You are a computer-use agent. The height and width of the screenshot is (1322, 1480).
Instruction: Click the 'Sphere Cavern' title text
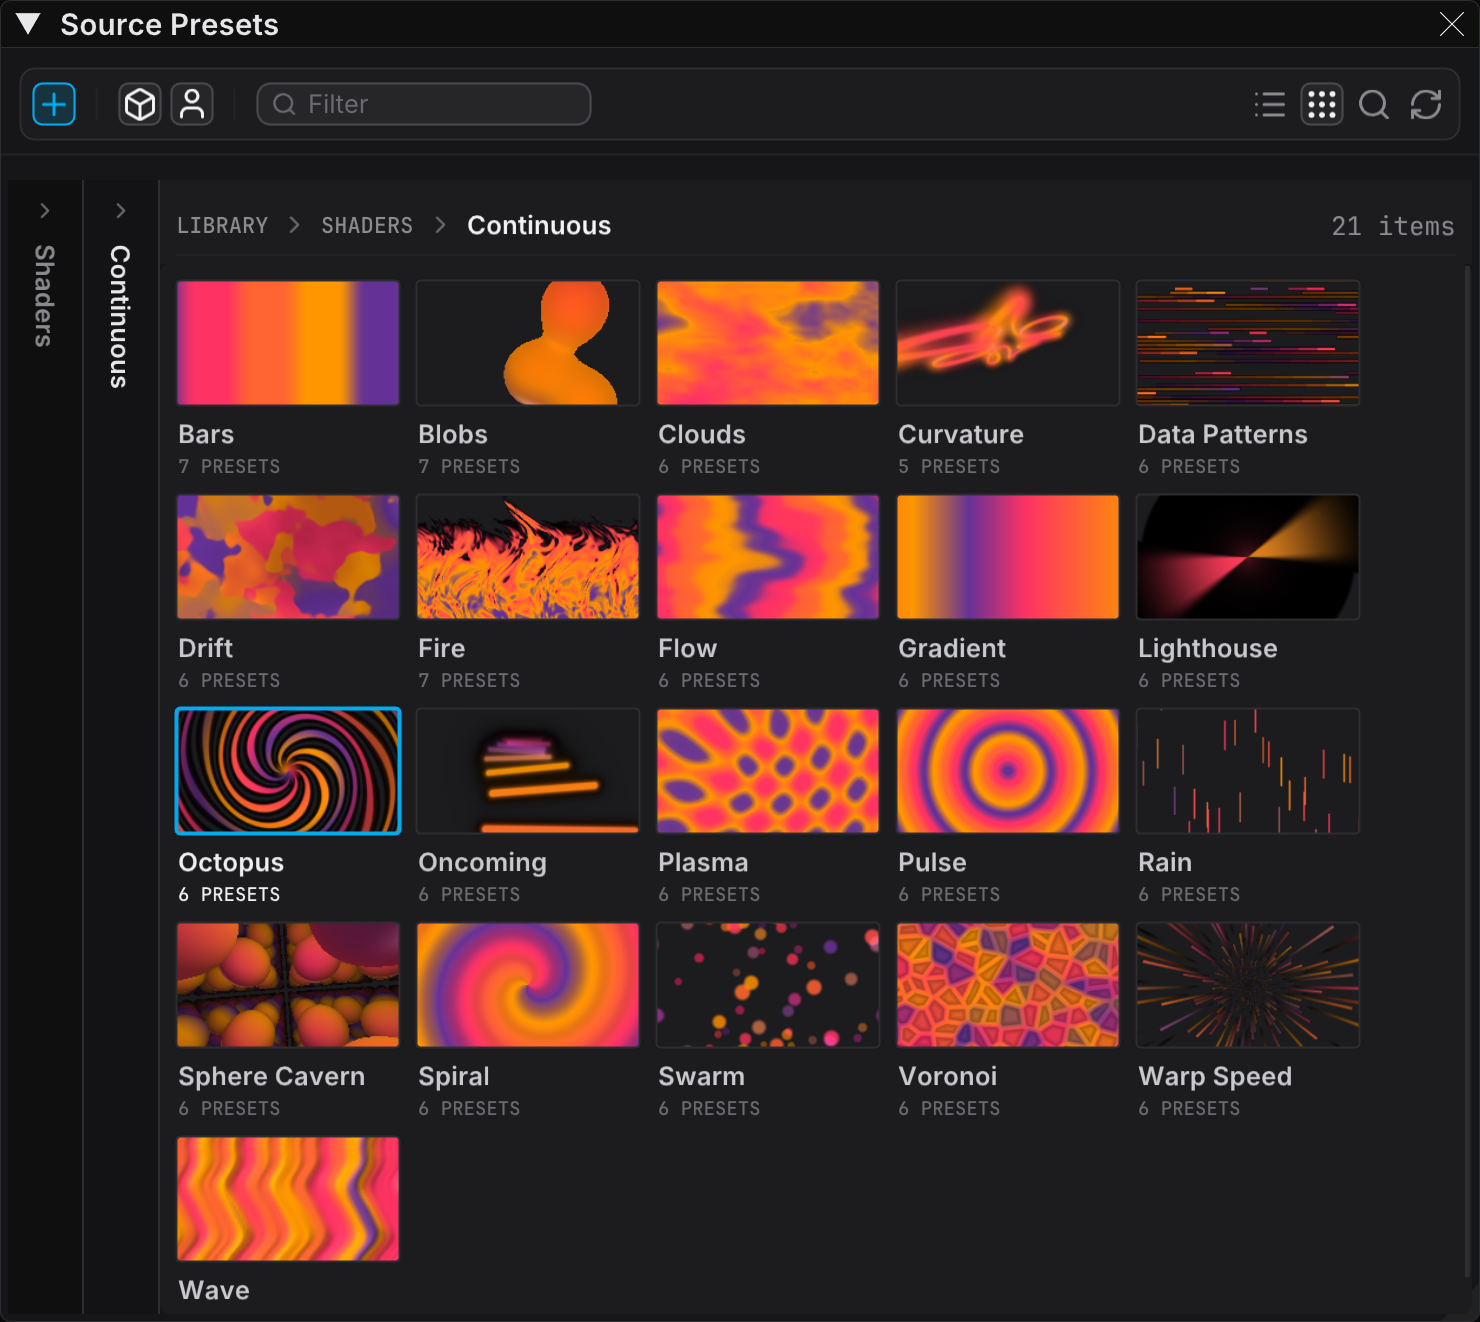click(272, 1077)
